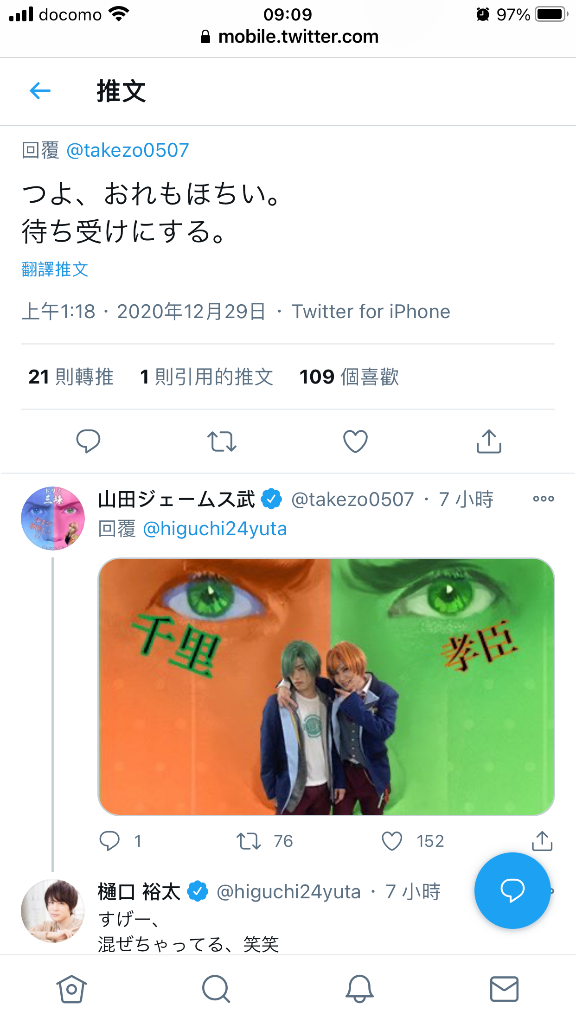576x1024 pixels.
Task: Open the orange and green eyes image
Action: 326,686
